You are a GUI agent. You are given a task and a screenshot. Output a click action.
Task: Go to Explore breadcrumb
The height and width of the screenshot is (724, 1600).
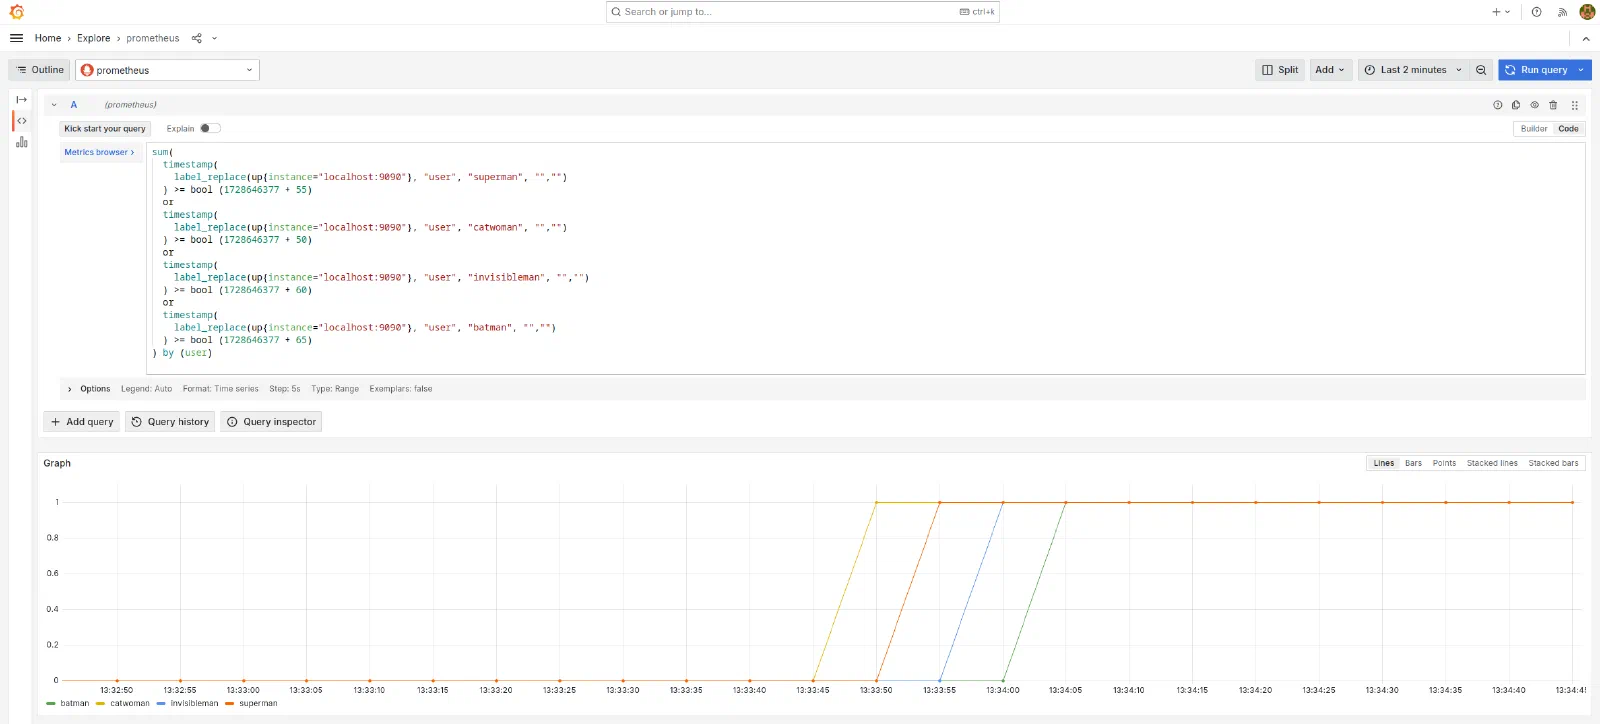[94, 38]
